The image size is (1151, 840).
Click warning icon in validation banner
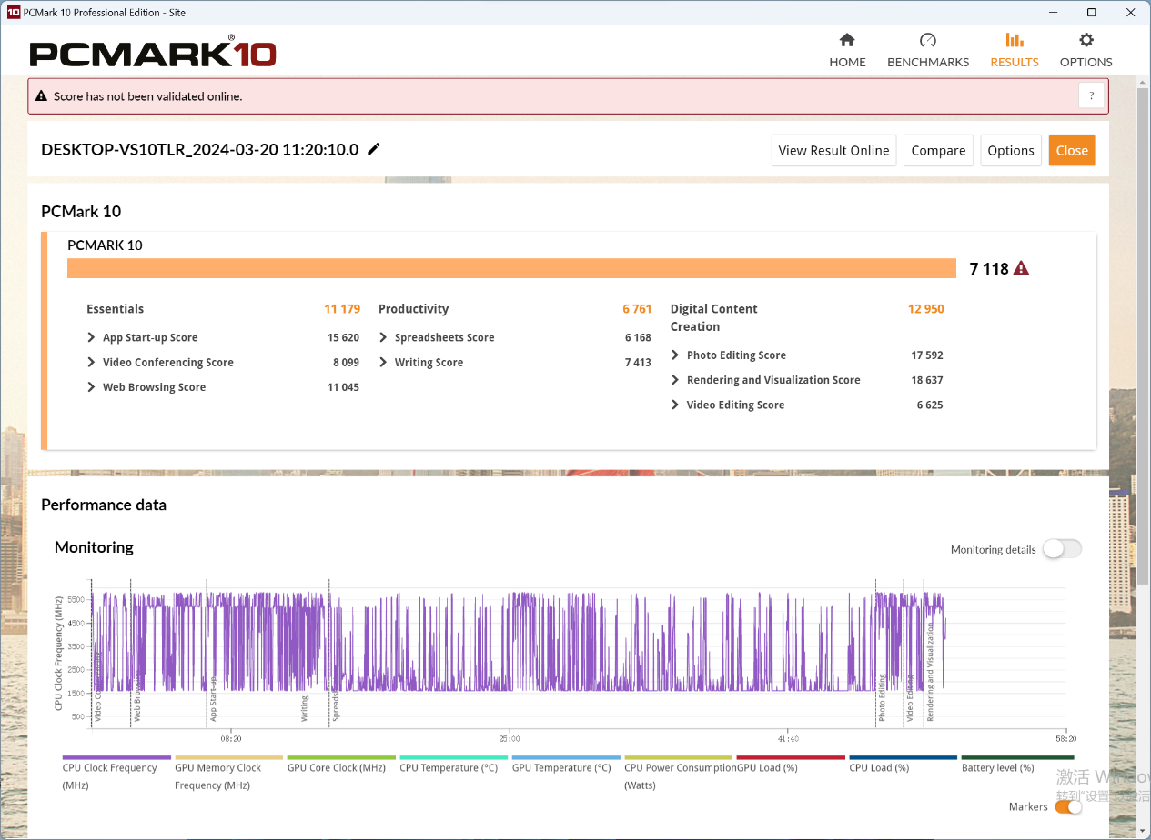tap(41, 97)
